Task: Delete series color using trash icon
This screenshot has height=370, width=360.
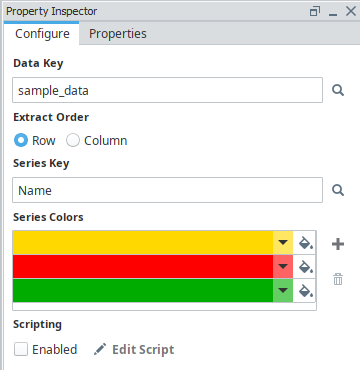Action: point(338,279)
